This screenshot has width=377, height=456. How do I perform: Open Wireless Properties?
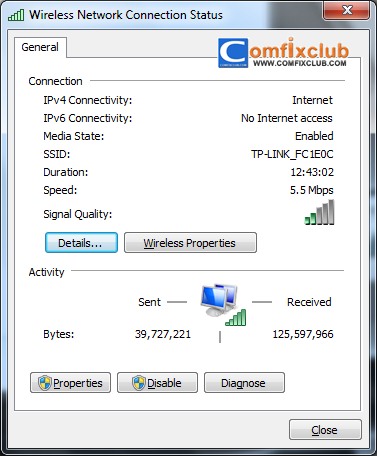[x=190, y=243]
